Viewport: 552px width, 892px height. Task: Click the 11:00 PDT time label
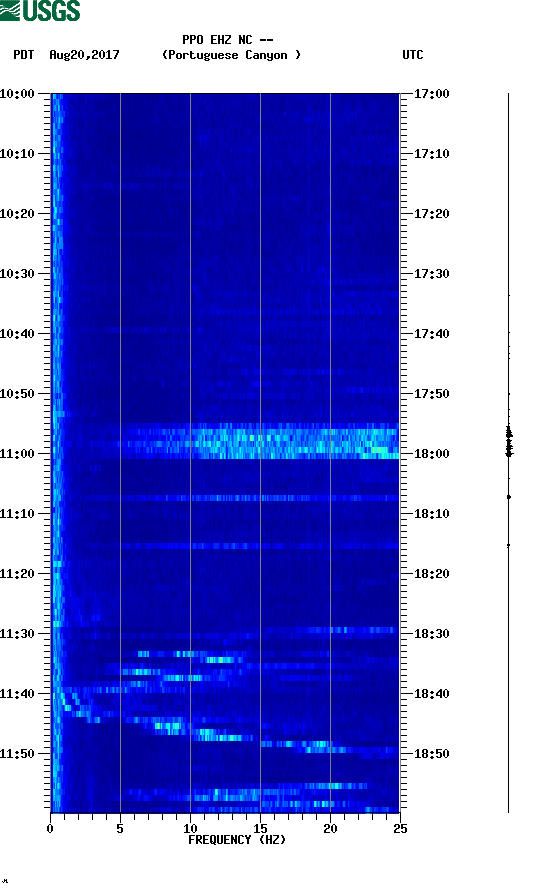17,454
